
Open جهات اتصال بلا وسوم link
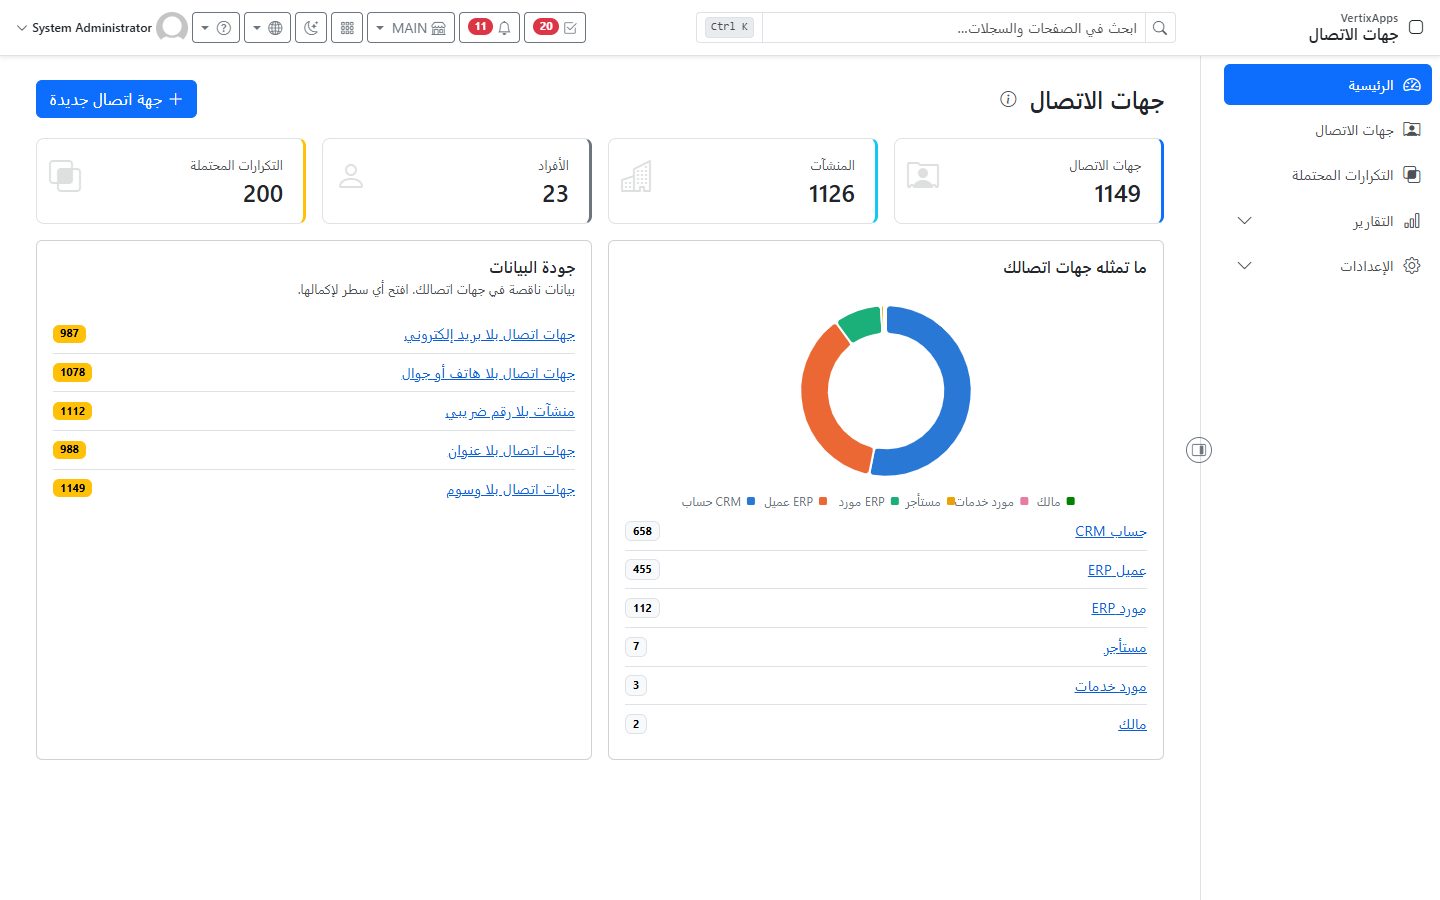pos(511,489)
